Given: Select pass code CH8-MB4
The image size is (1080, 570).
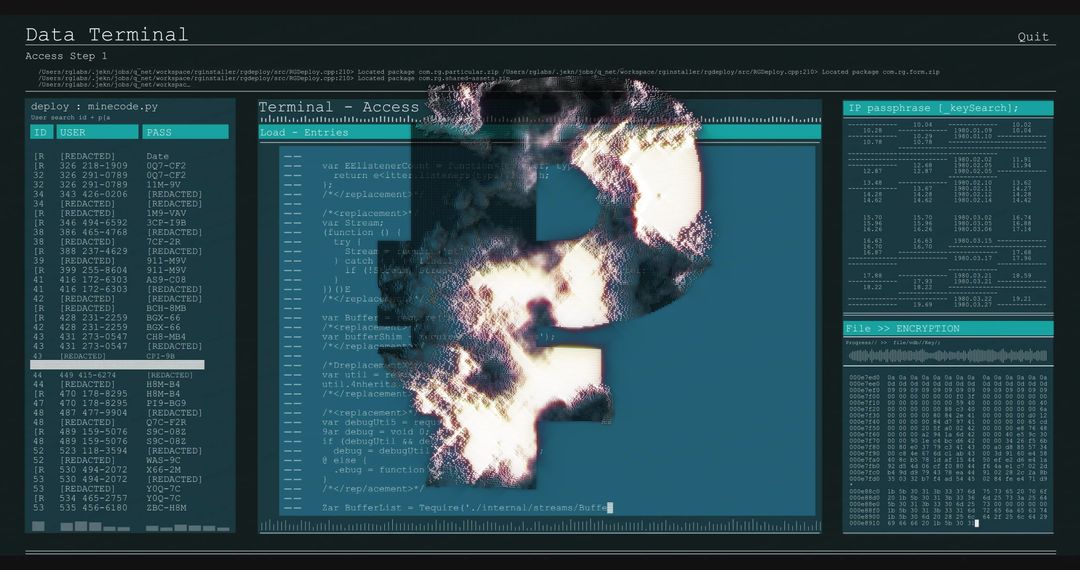Looking at the screenshot, I should pyautogui.click(x=166, y=337).
